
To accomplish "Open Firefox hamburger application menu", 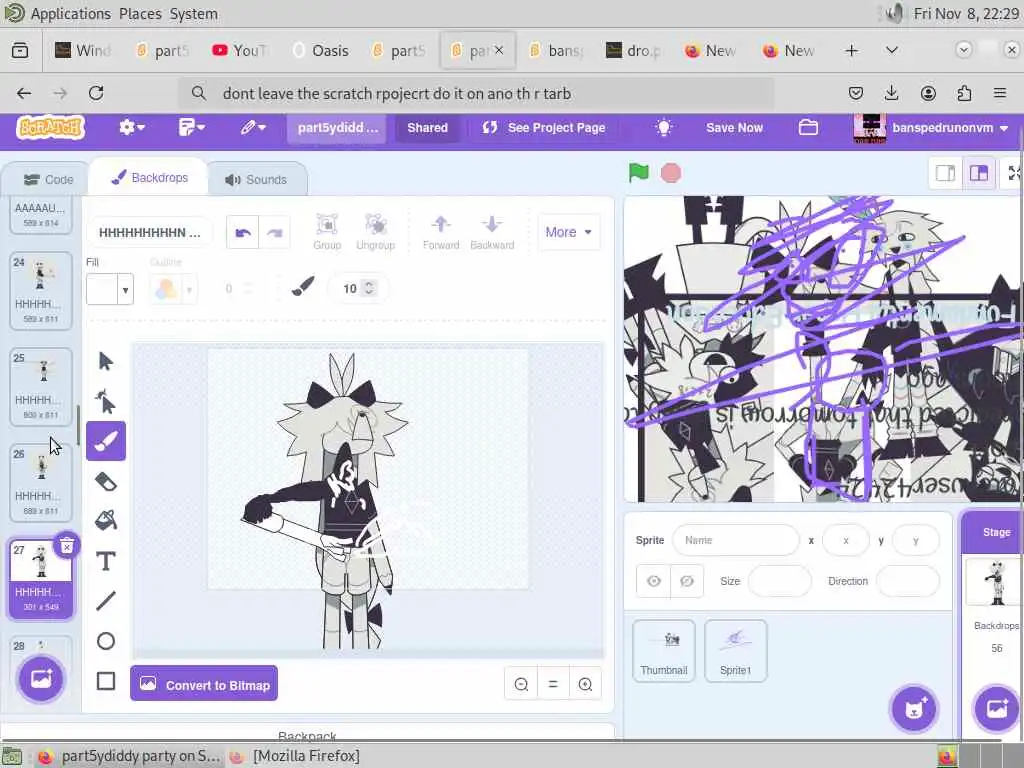I will [999, 93].
